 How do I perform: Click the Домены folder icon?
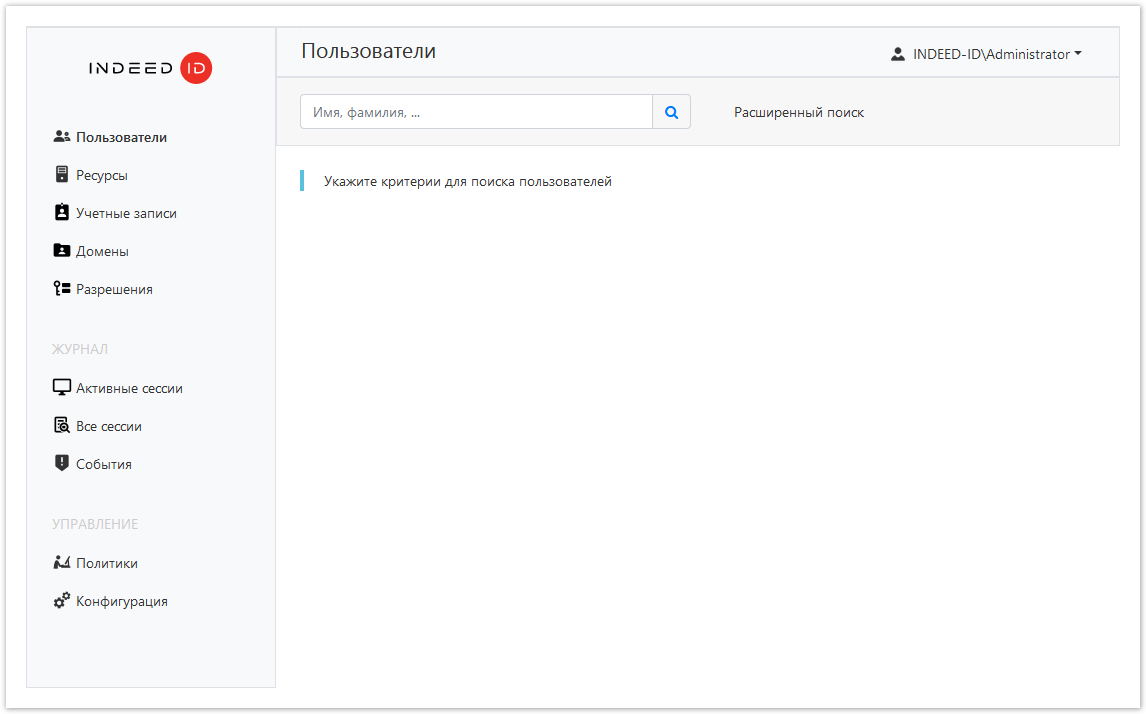click(x=62, y=251)
